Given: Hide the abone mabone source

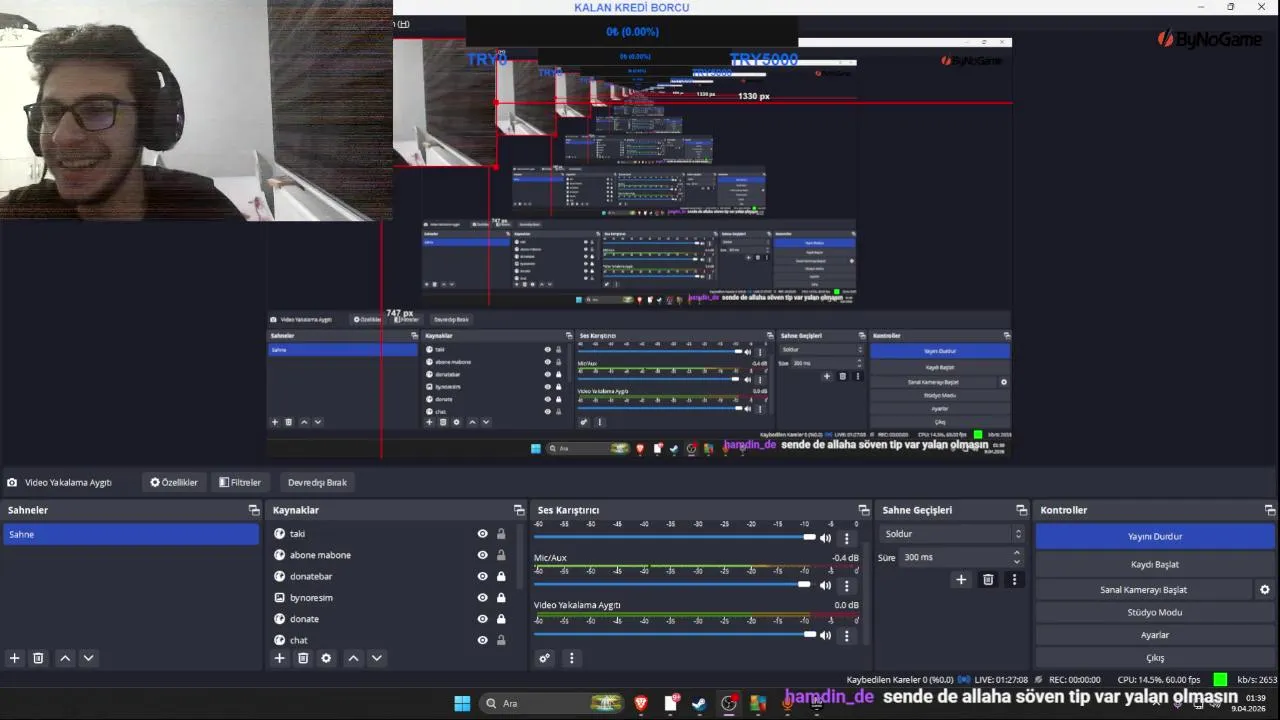Looking at the screenshot, I should 483,555.
